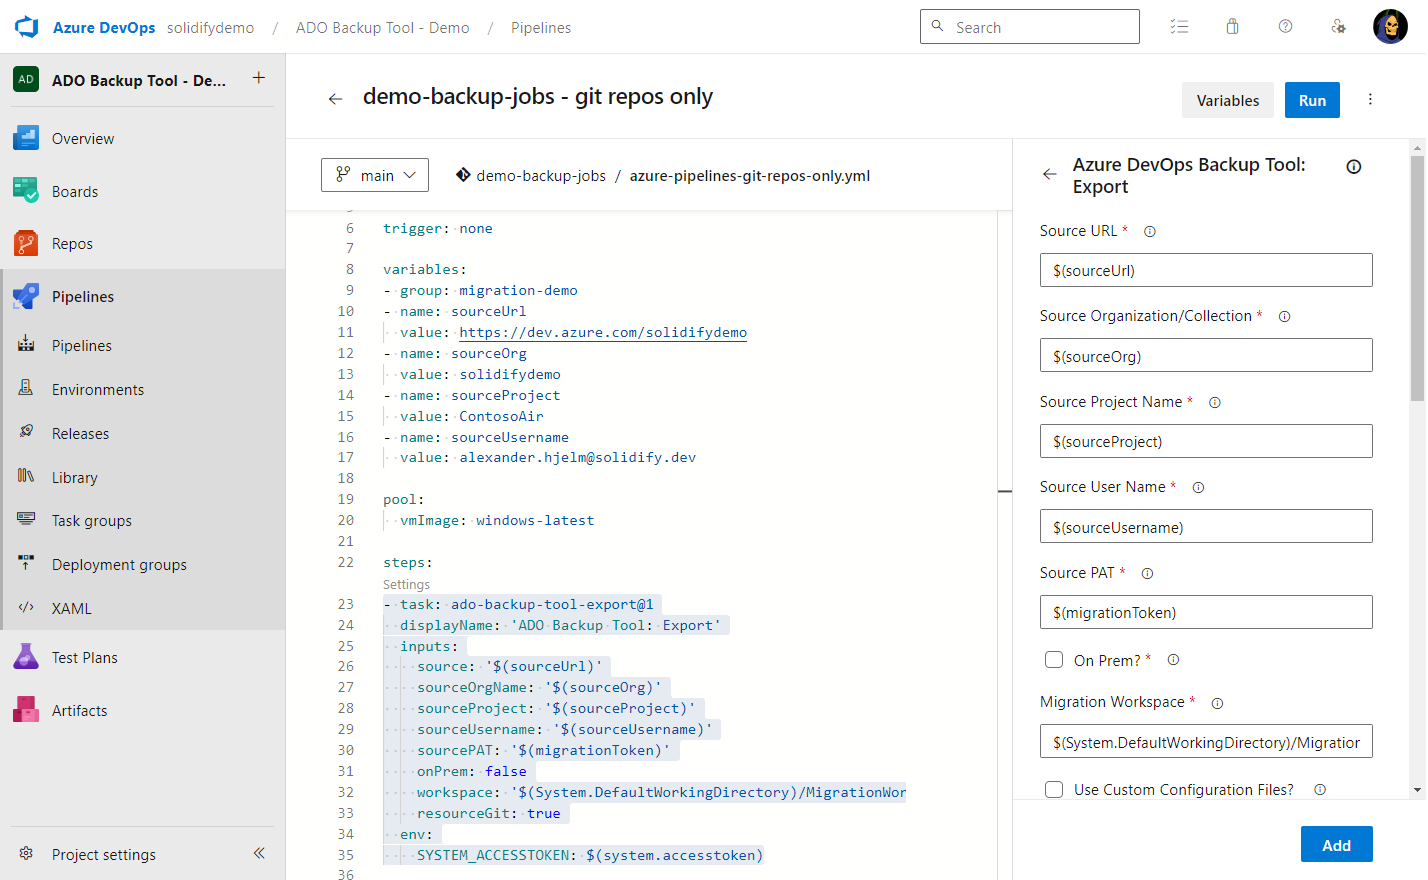
Task: Click demo-backup-jobs repository breadcrumb
Action: click(x=541, y=175)
